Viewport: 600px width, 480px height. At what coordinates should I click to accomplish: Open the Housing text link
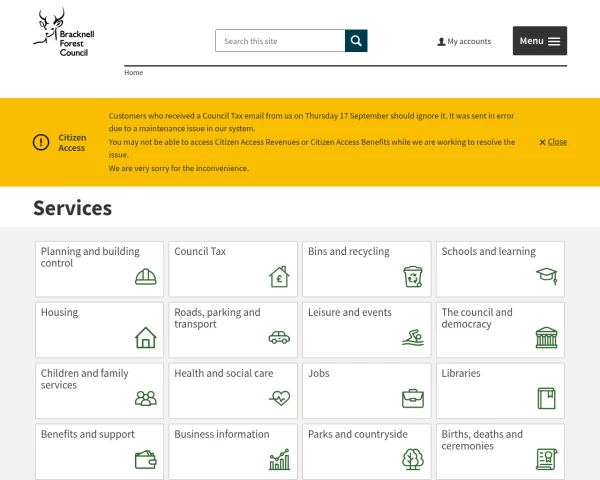click(x=59, y=312)
